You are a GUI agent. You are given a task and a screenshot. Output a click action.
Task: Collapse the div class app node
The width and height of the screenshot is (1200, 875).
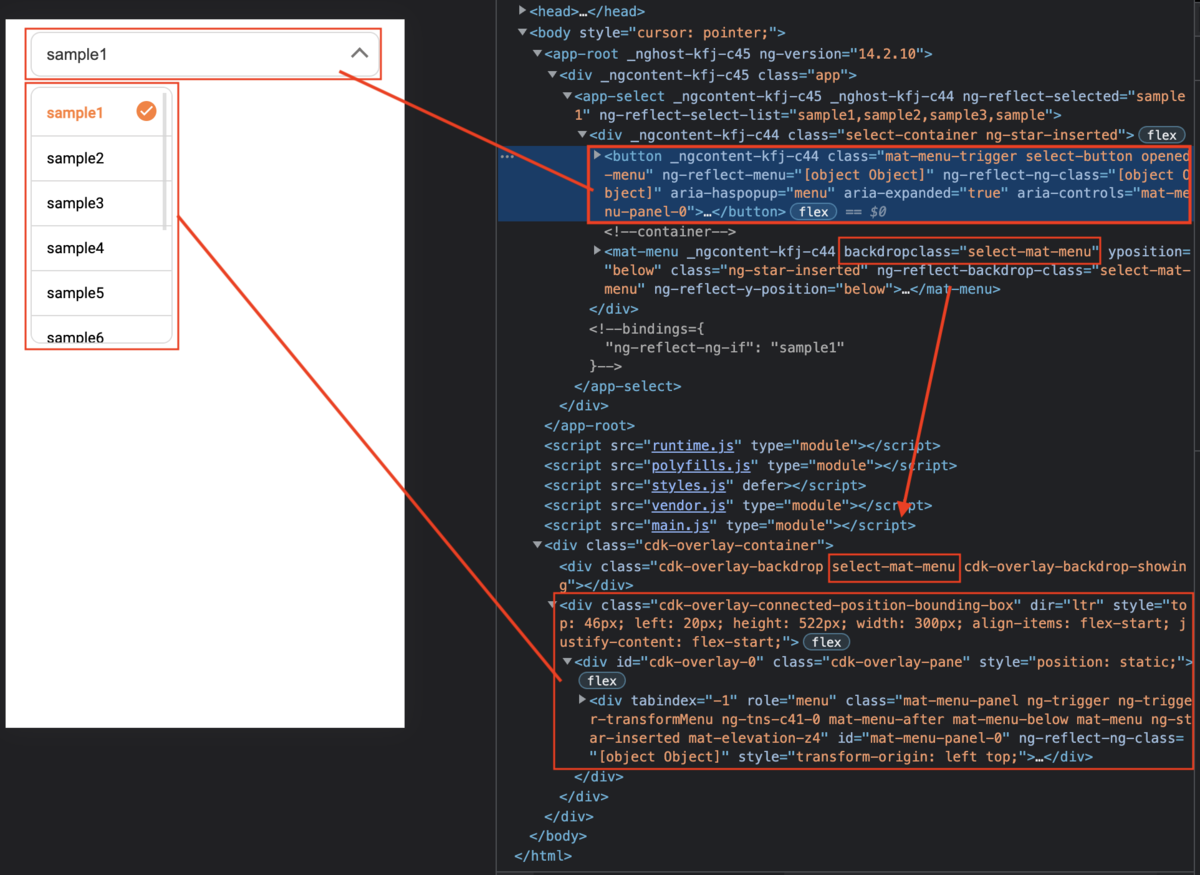pyautogui.click(x=552, y=75)
